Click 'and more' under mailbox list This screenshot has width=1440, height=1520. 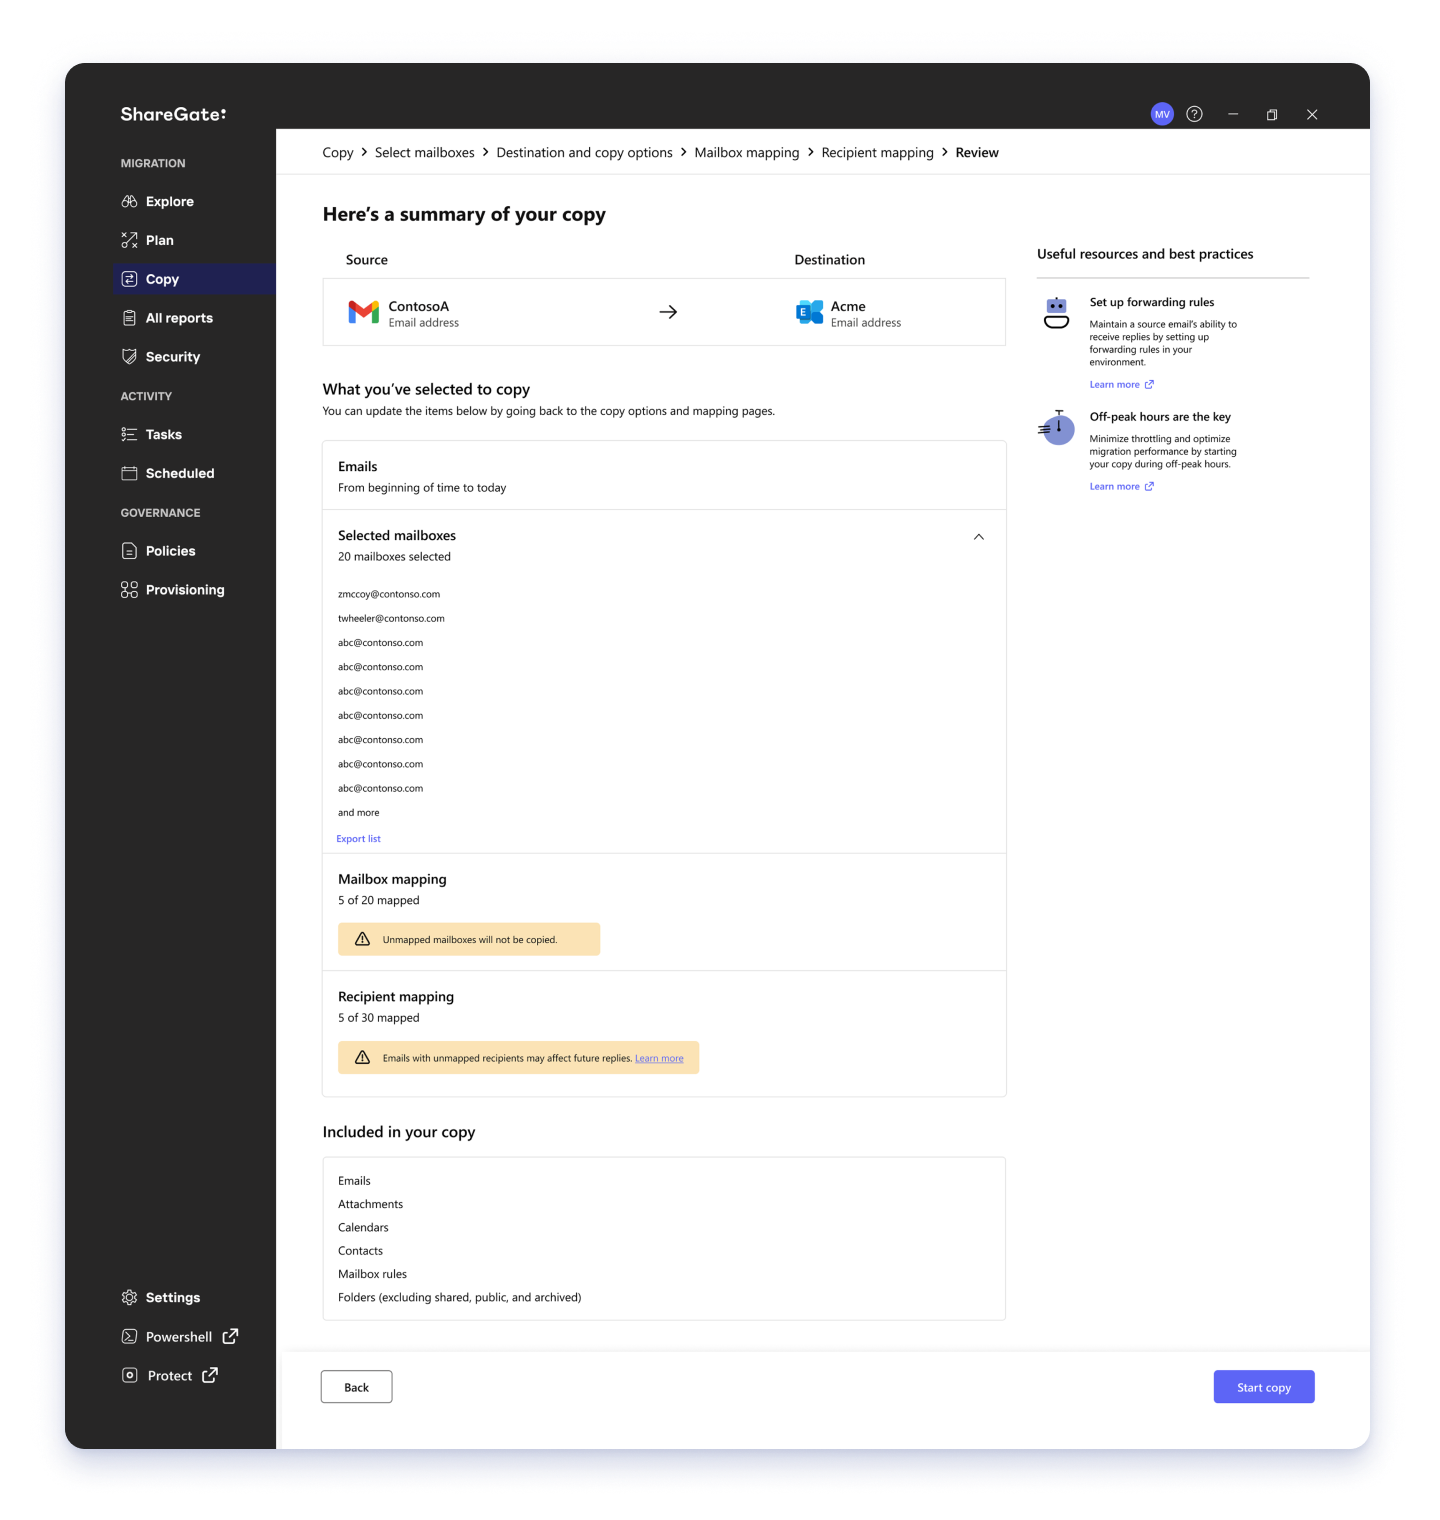358,812
